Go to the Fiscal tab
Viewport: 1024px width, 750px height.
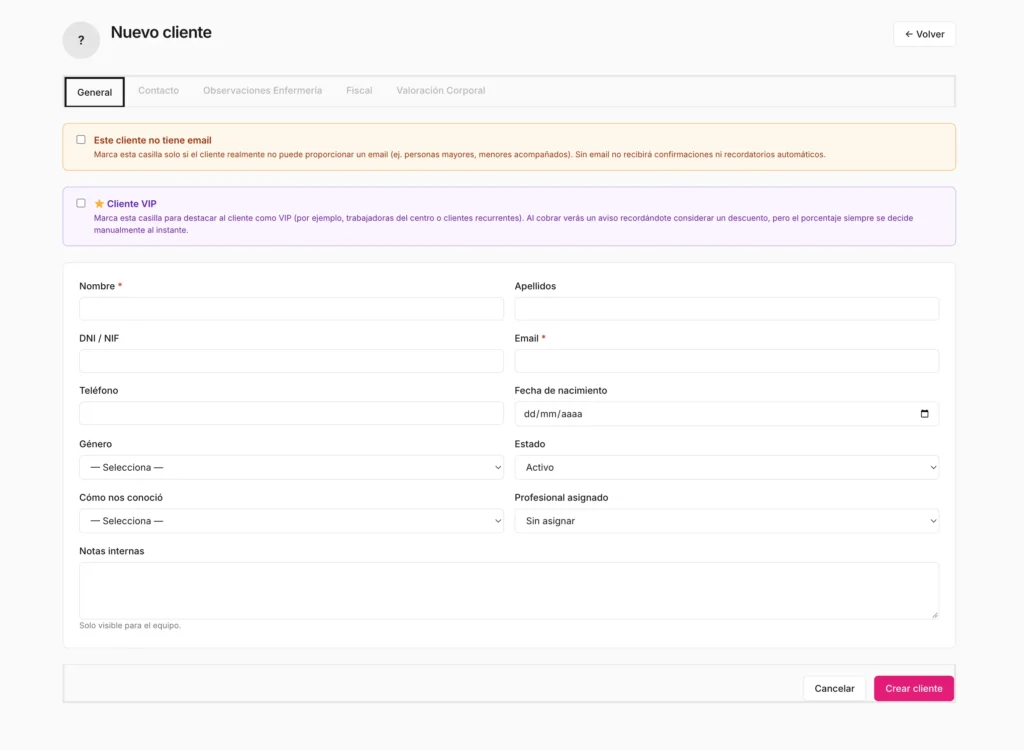click(359, 91)
